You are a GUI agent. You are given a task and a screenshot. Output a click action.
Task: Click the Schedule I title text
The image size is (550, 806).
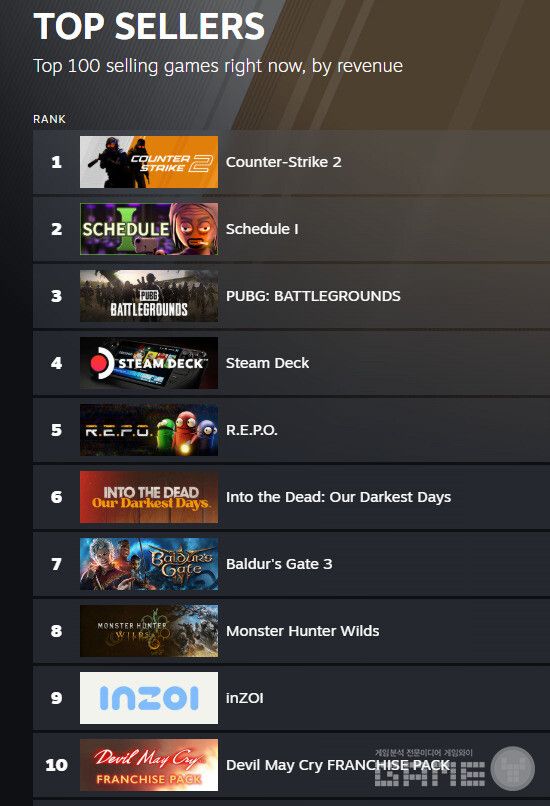tap(262, 229)
